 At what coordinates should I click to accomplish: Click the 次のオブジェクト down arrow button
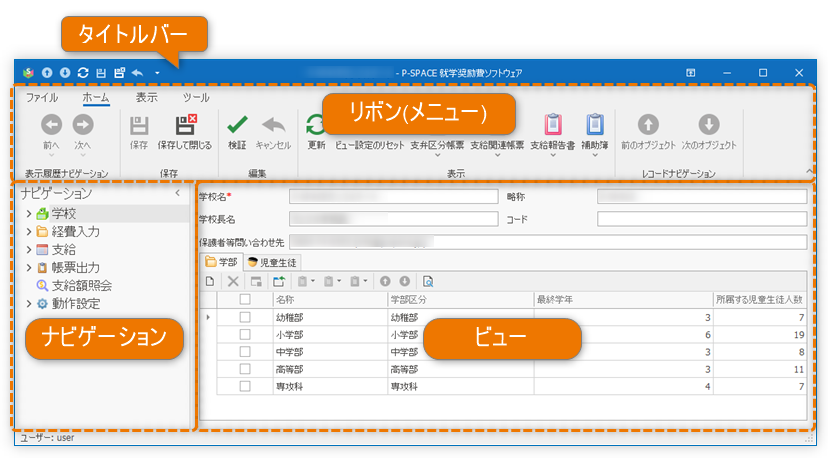[x=709, y=132]
